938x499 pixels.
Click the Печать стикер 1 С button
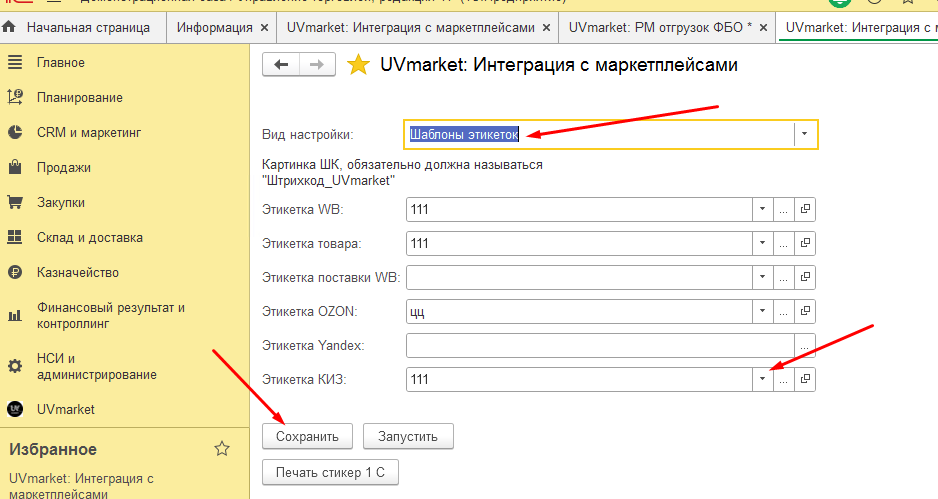point(330,472)
